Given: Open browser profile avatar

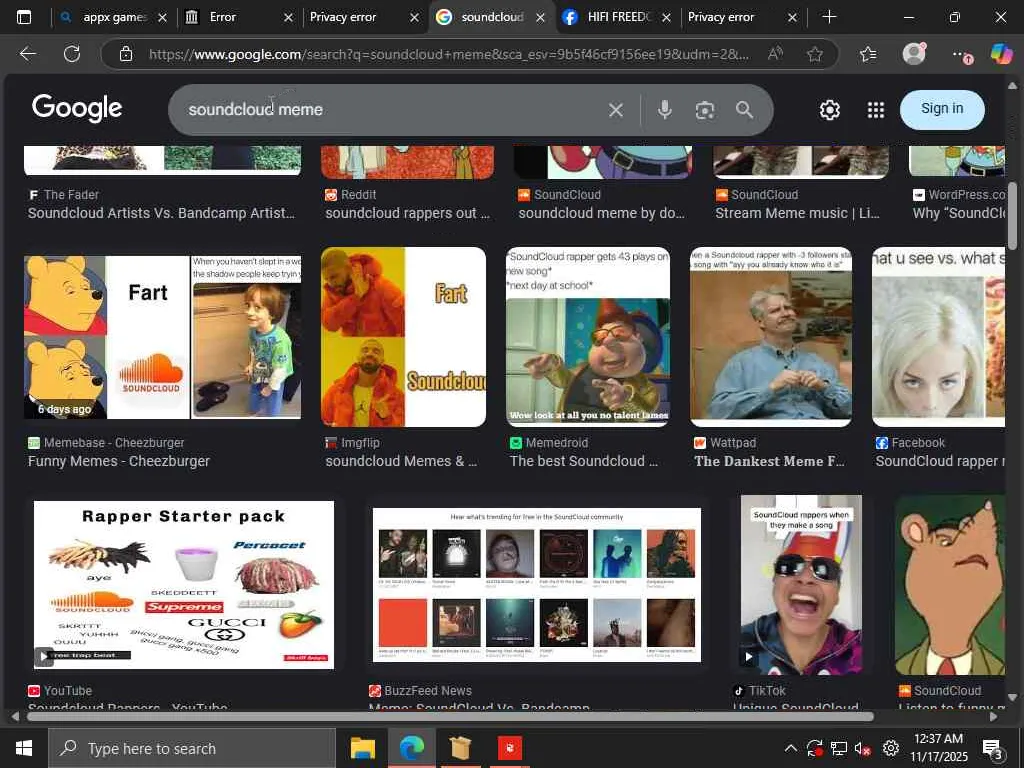Looking at the screenshot, I should (914, 54).
